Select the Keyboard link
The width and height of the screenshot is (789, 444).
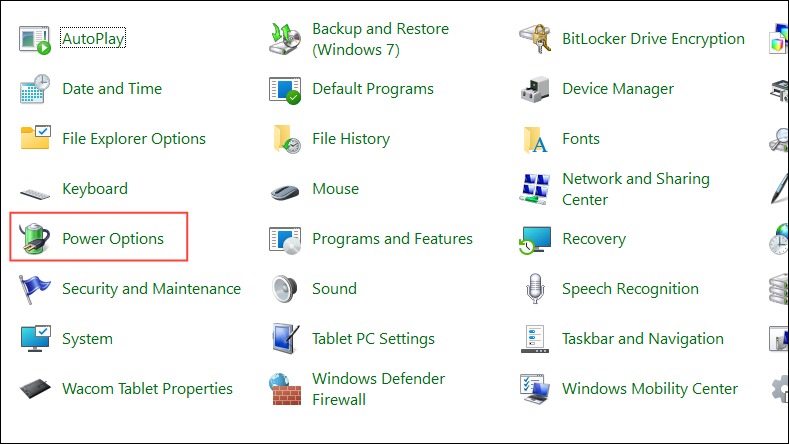point(95,189)
